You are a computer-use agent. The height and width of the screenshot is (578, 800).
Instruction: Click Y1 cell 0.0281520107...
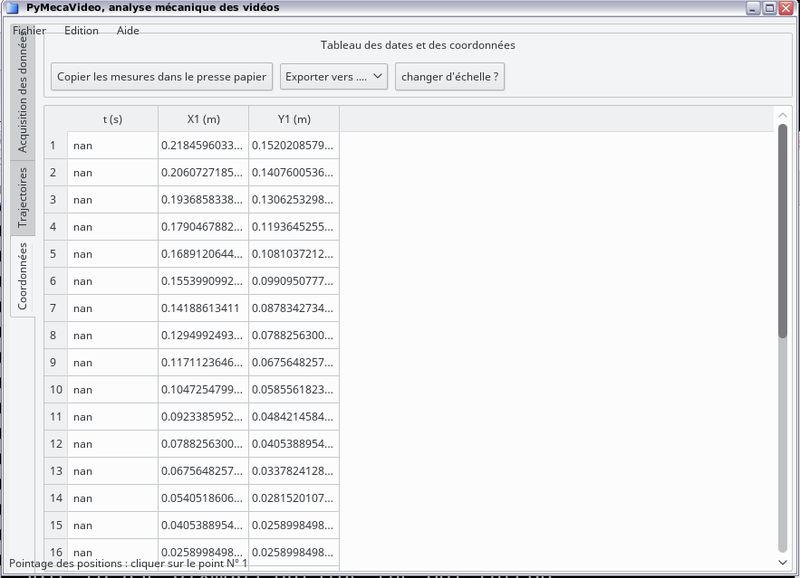pyautogui.click(x=294, y=498)
